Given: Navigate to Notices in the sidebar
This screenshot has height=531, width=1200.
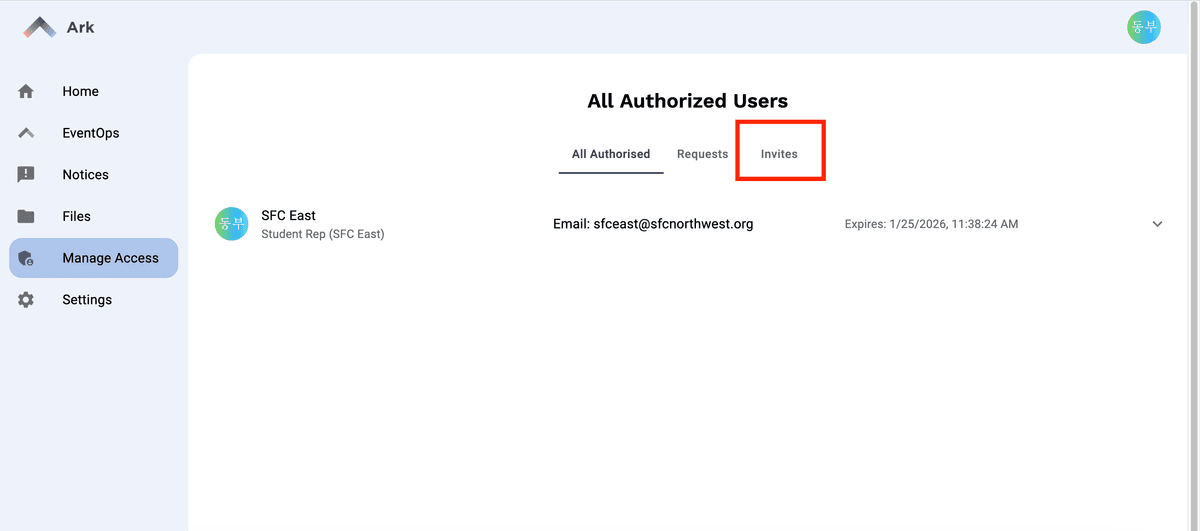Looking at the screenshot, I should click(x=85, y=174).
